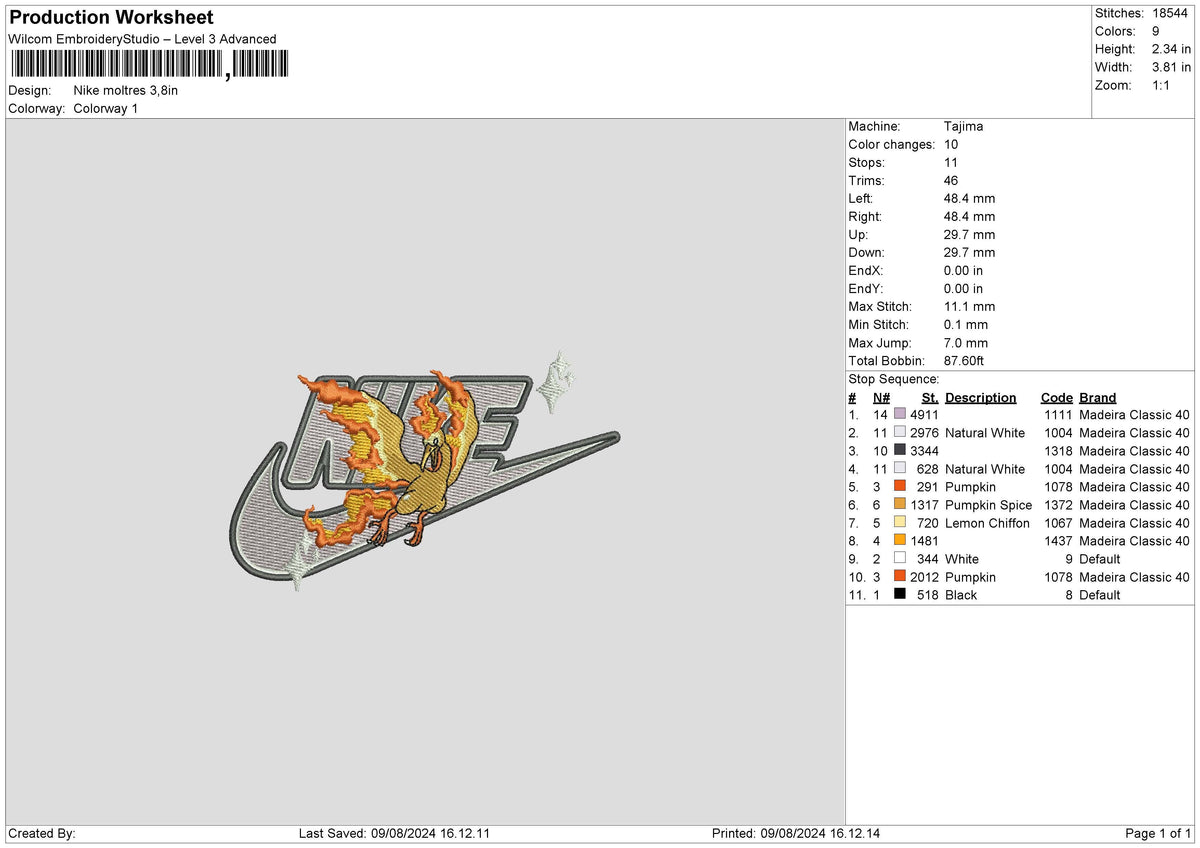Image resolution: width=1200 pixels, height=848 pixels.
Task: Pick the Pumpkin Spice swatch beside 1317
Action: (x=900, y=504)
